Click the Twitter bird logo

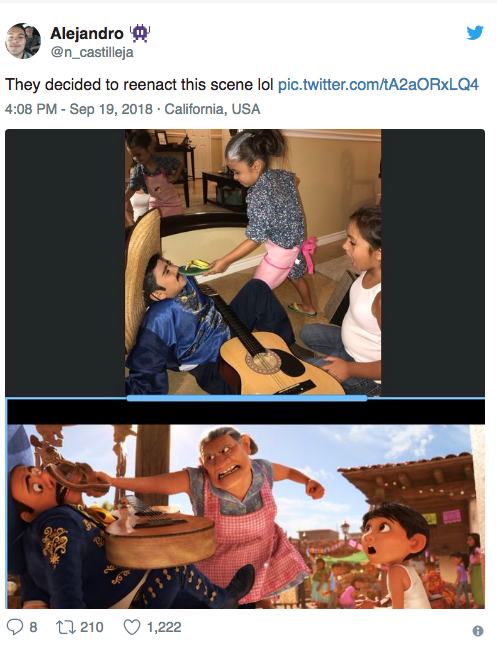pyautogui.click(x=475, y=32)
